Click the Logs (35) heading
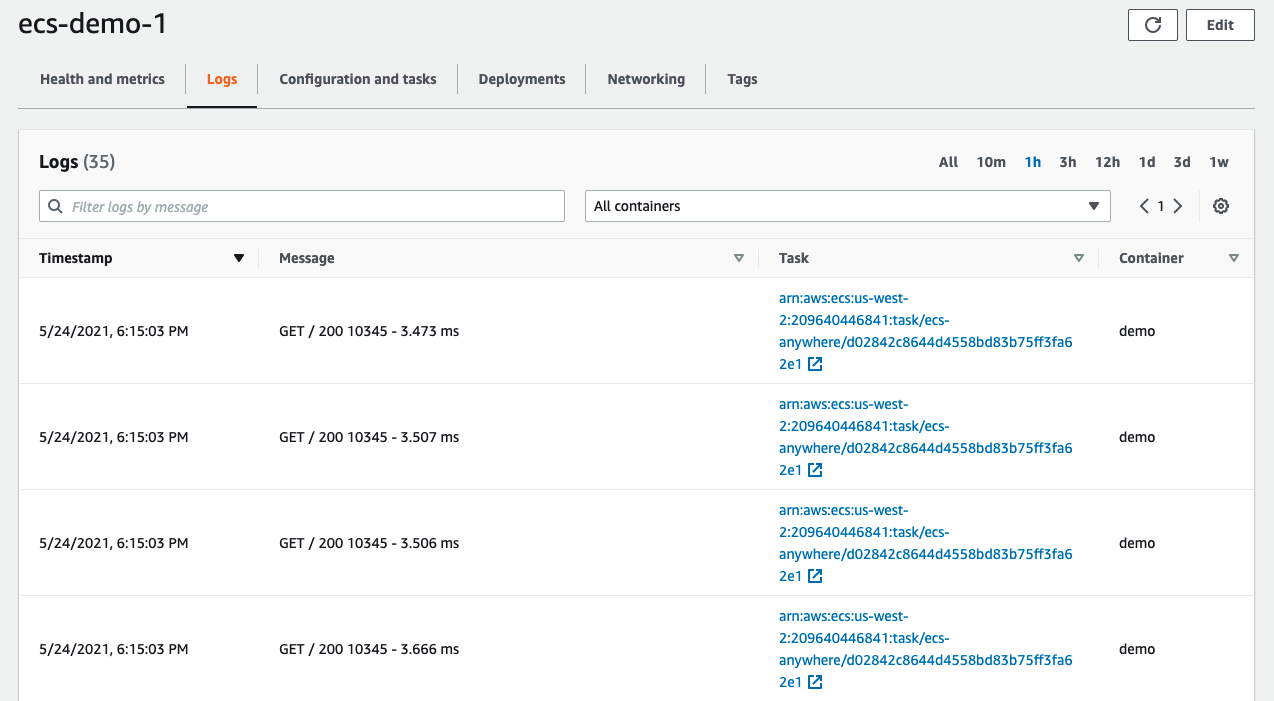 coord(77,162)
